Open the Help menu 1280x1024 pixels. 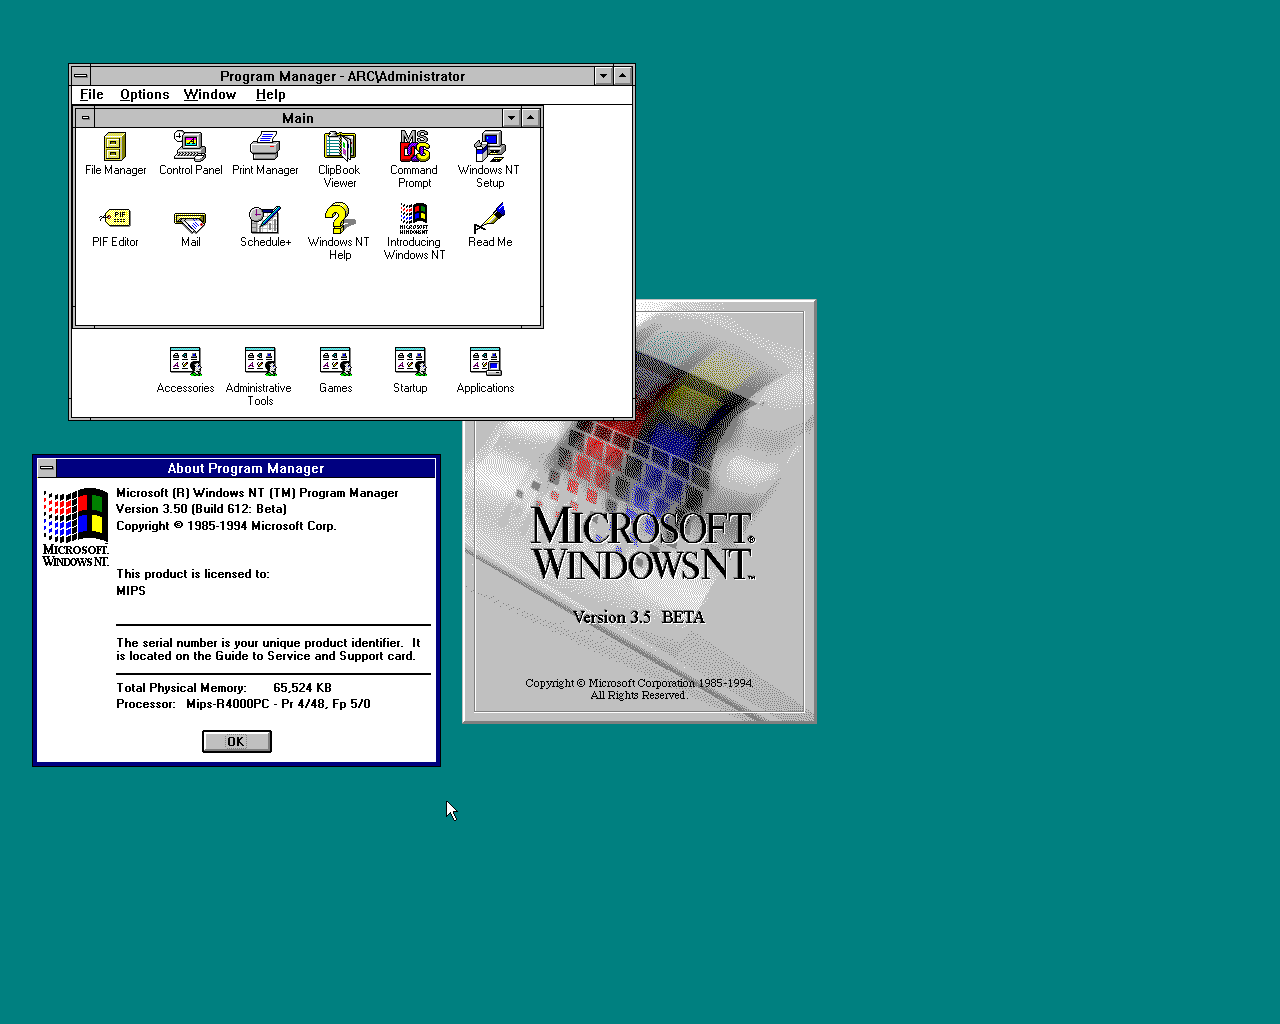pyautogui.click(x=271, y=95)
